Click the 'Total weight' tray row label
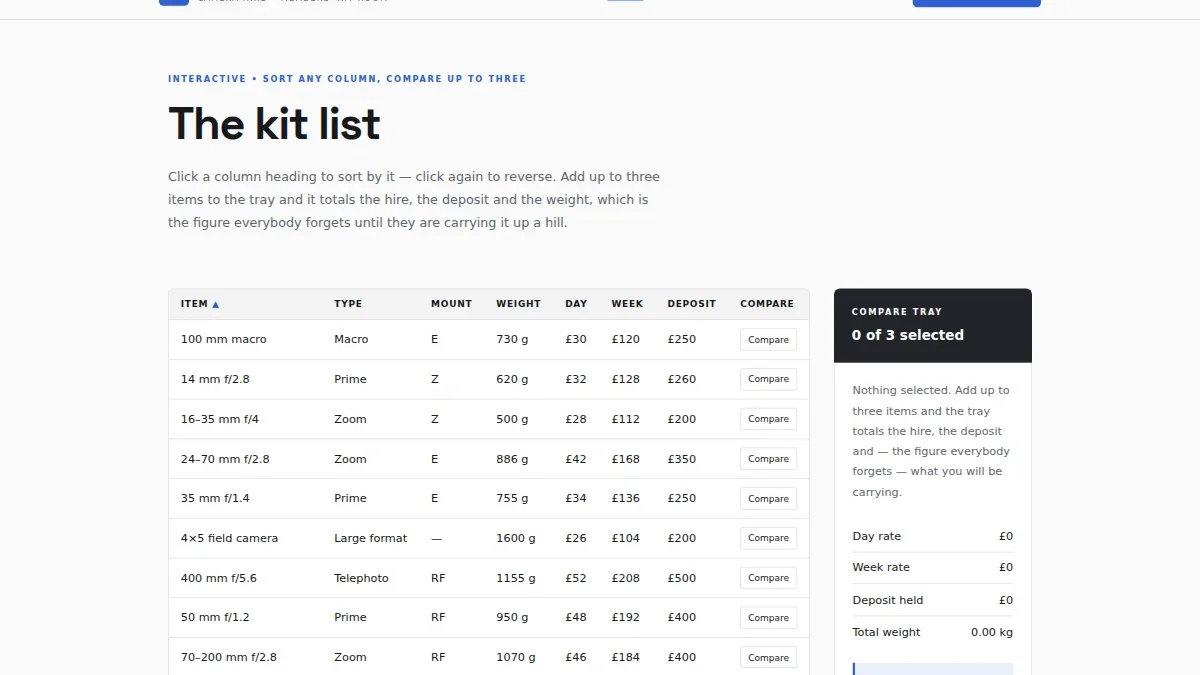Image resolution: width=1200 pixels, height=675 pixels. 887,632
